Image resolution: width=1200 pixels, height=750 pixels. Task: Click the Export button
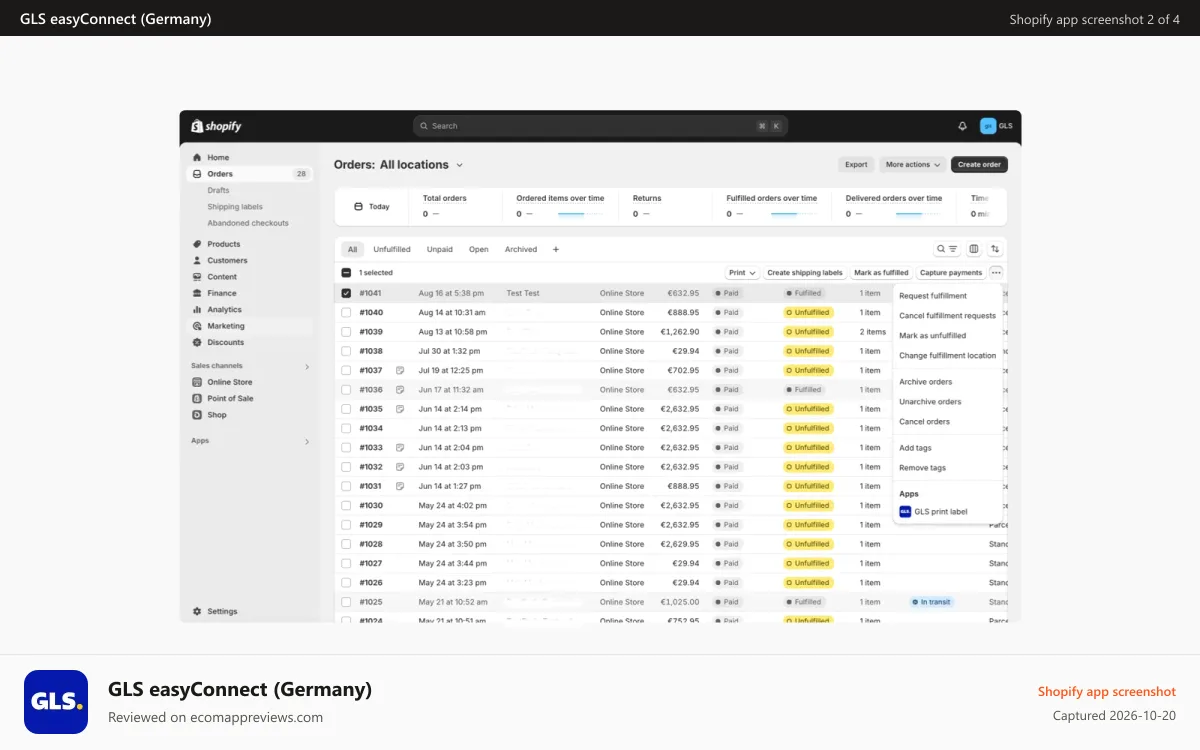(856, 165)
